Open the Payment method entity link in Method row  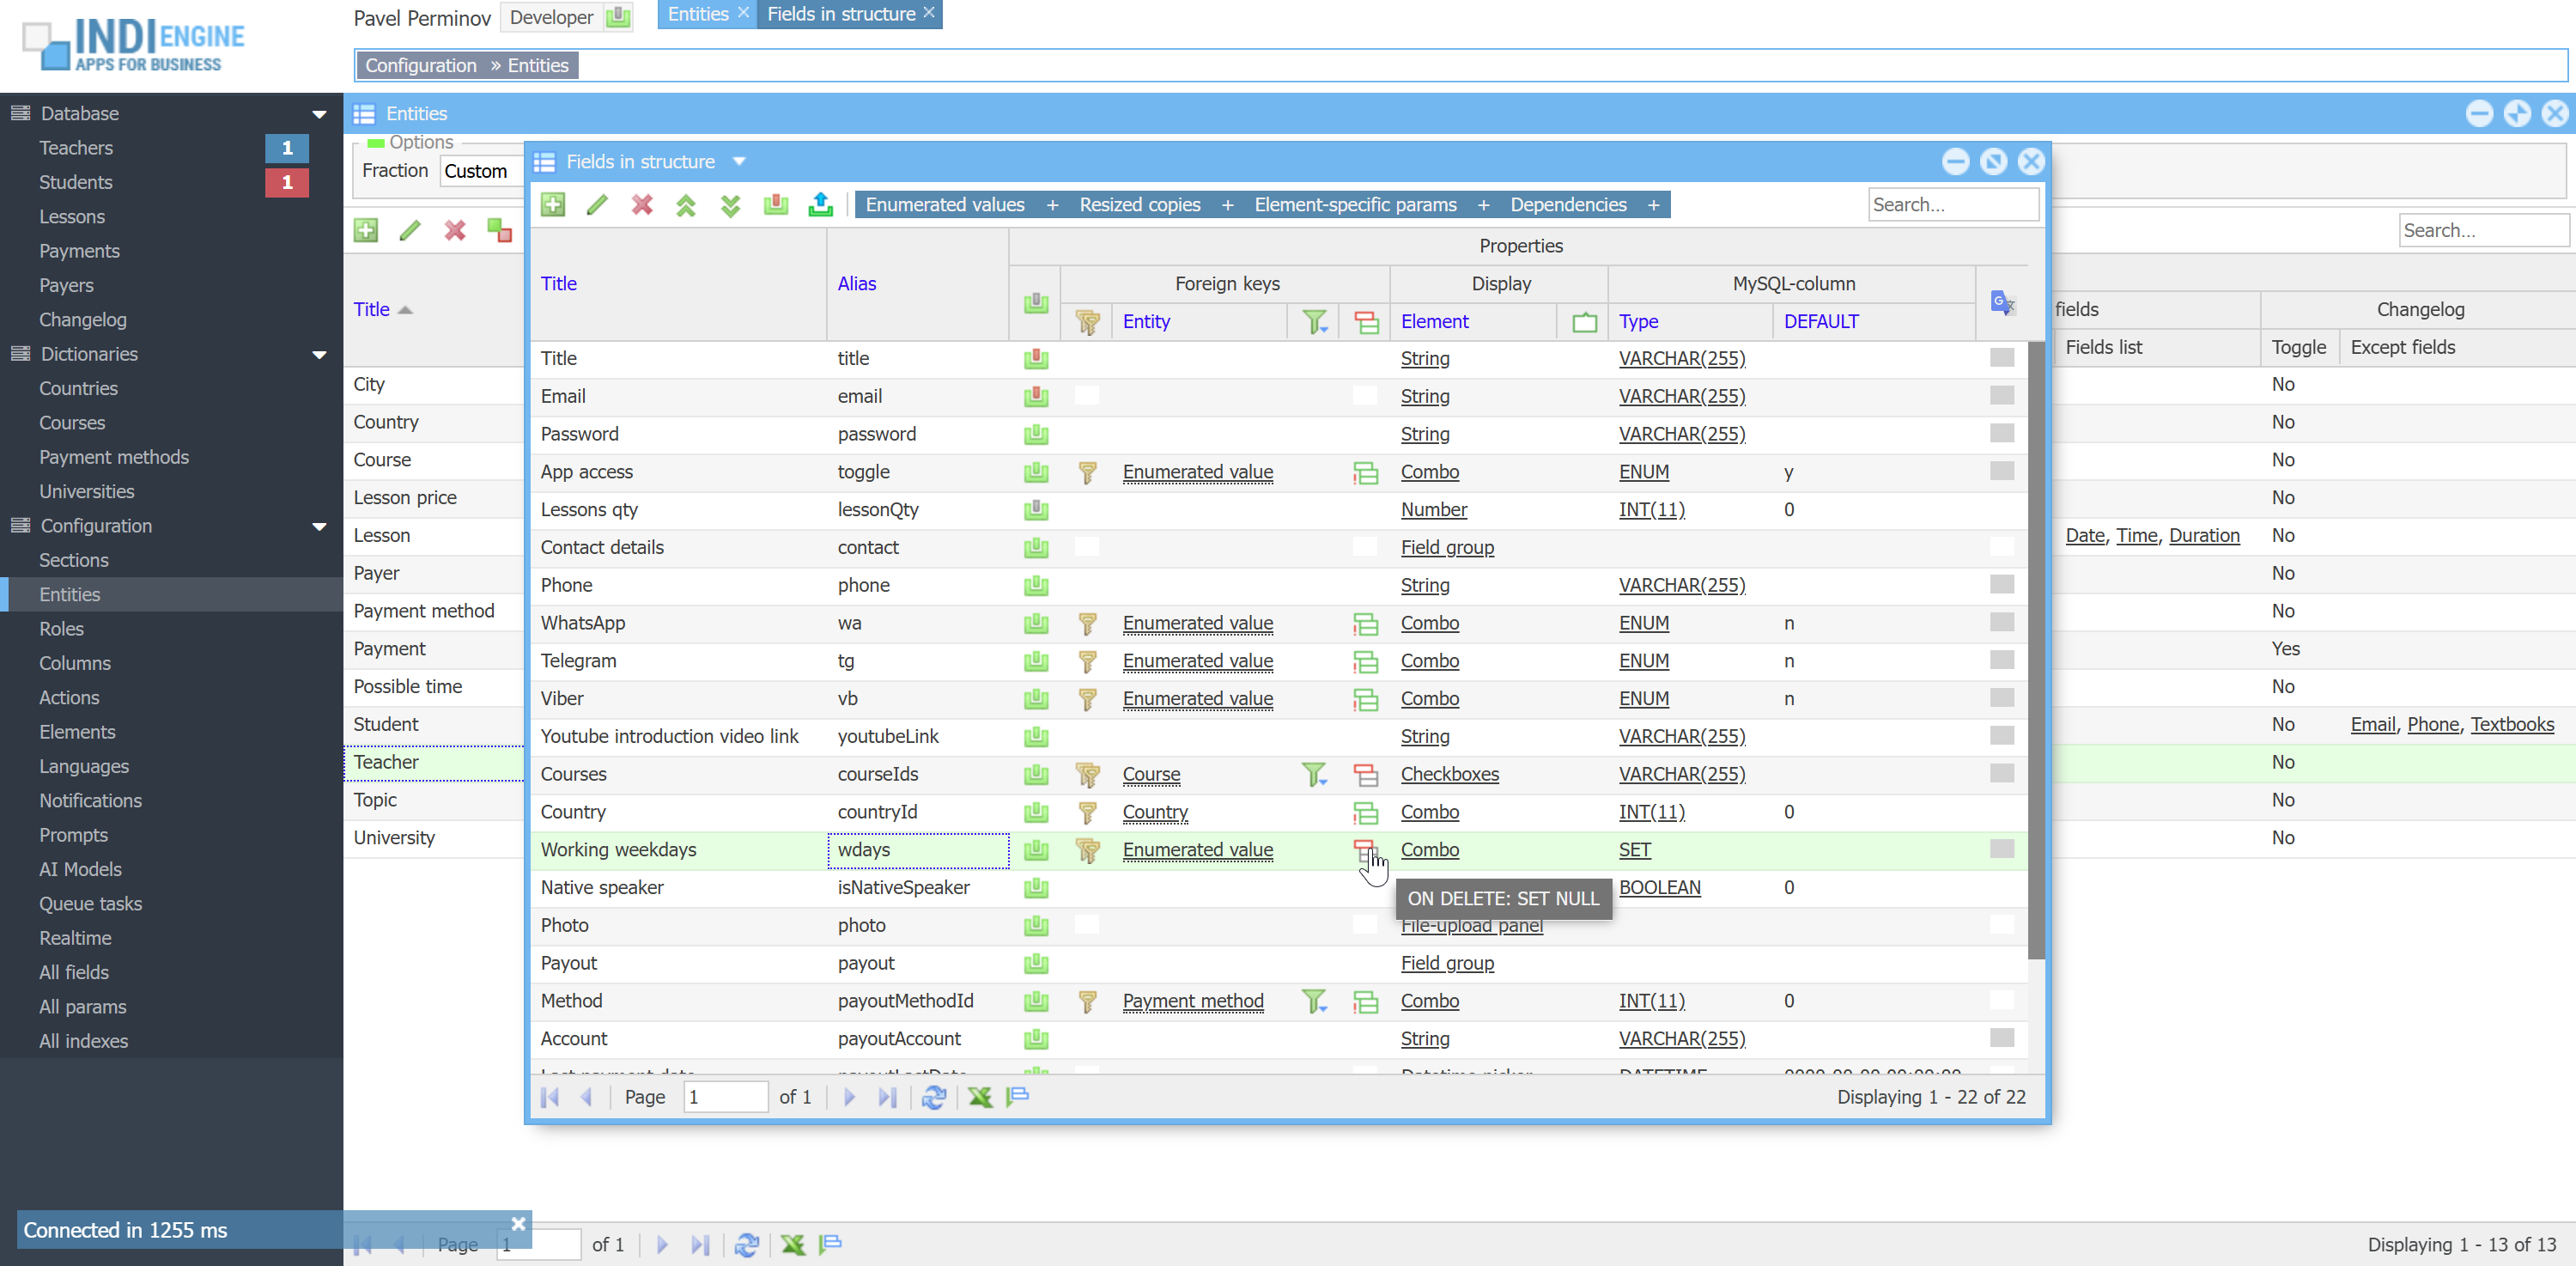click(x=1192, y=1000)
